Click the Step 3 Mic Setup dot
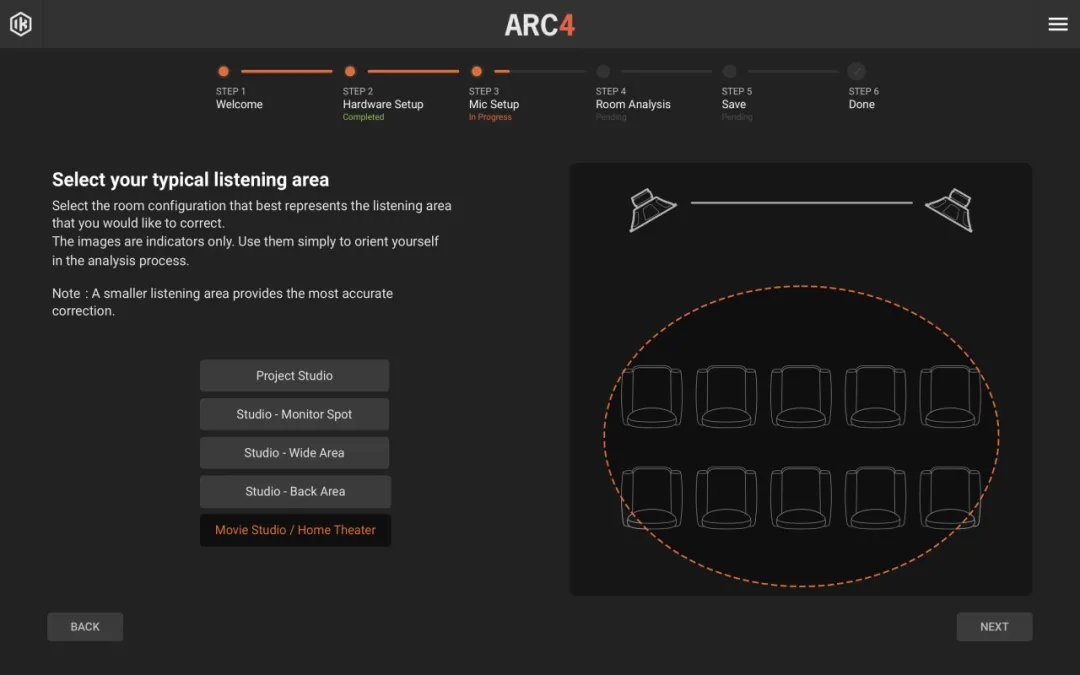Viewport: 1080px width, 675px height. [x=477, y=71]
